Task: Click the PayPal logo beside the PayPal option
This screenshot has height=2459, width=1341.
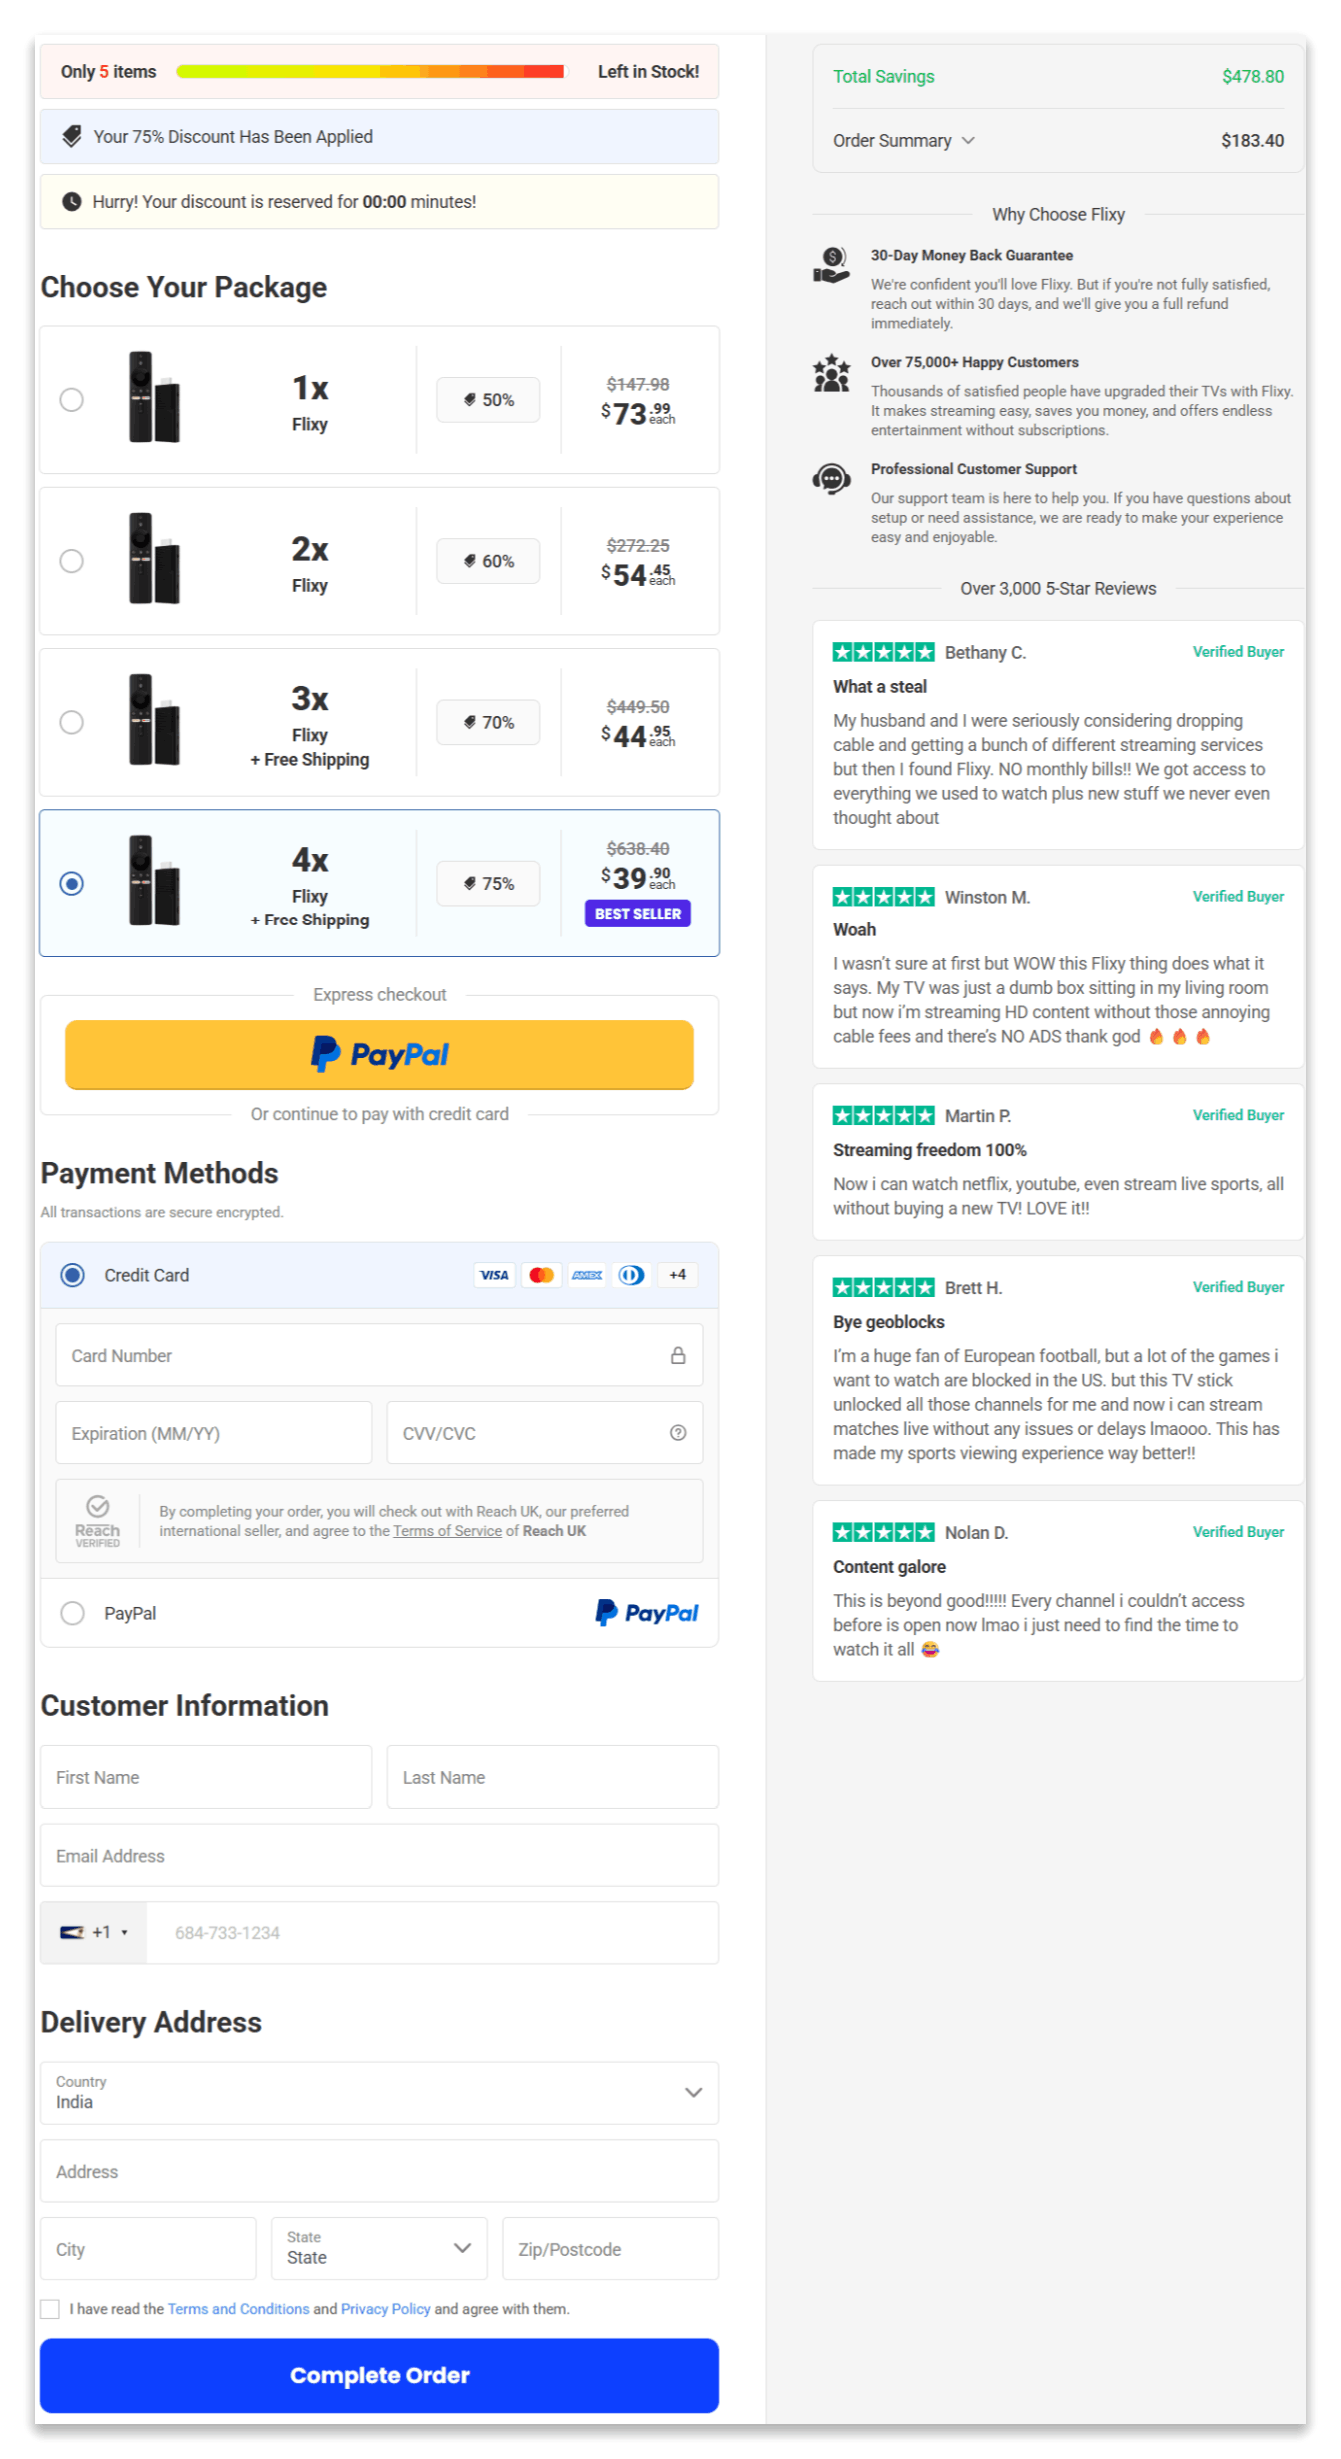Action: 646,1612
